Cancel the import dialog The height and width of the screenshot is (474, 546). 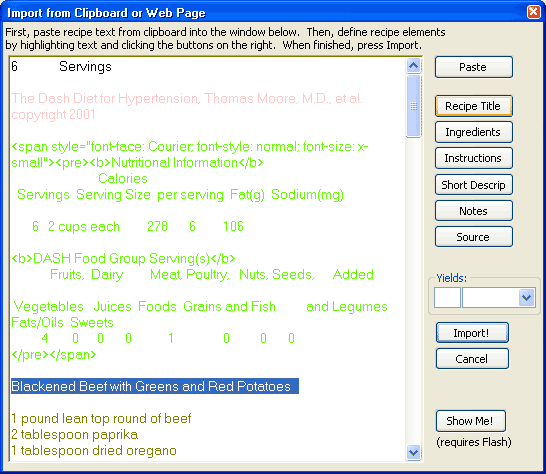pos(472,359)
